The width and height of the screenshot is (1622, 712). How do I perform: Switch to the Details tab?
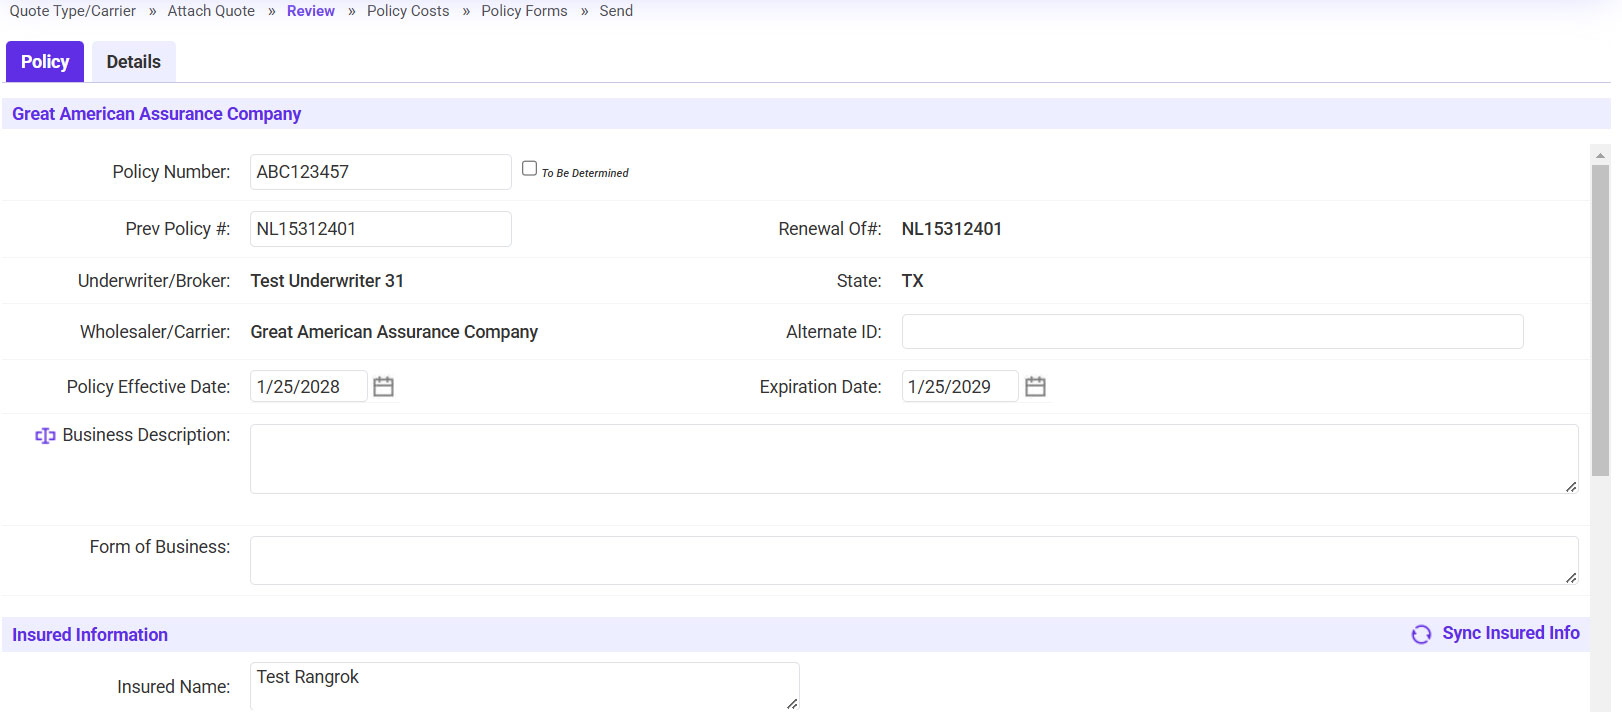(x=134, y=62)
